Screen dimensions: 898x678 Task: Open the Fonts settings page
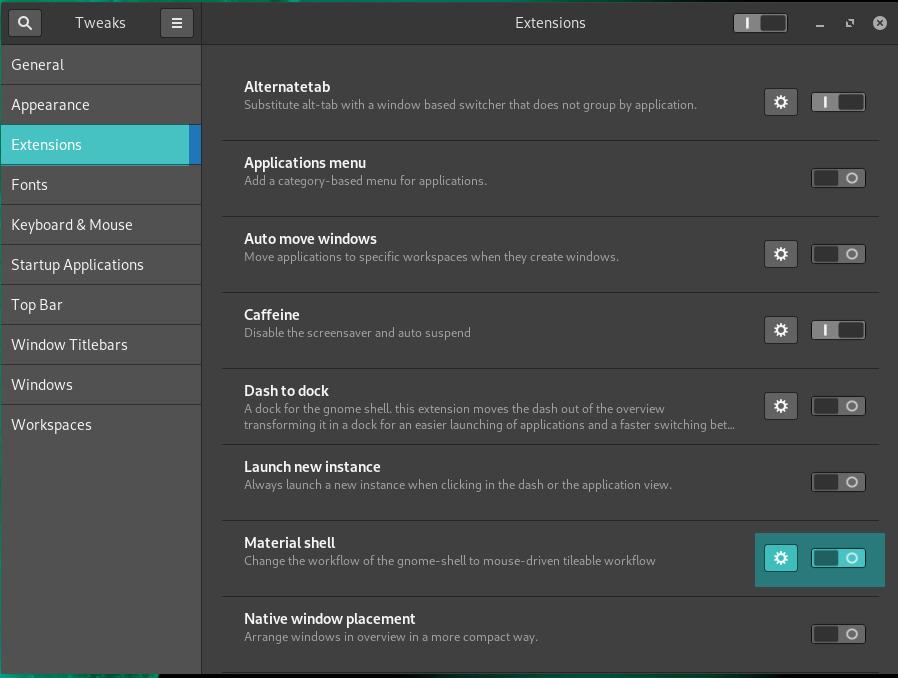[100, 185]
